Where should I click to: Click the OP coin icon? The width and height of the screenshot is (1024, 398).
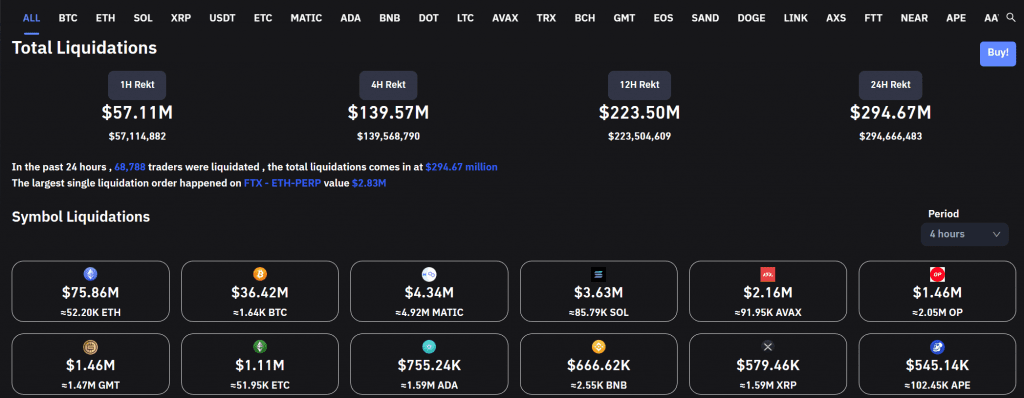[937, 274]
